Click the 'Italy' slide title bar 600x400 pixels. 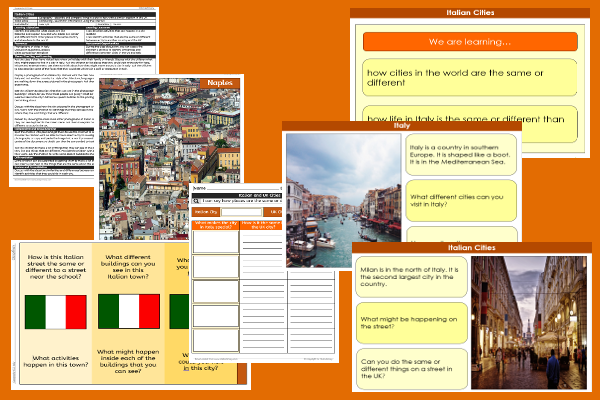tap(402, 126)
